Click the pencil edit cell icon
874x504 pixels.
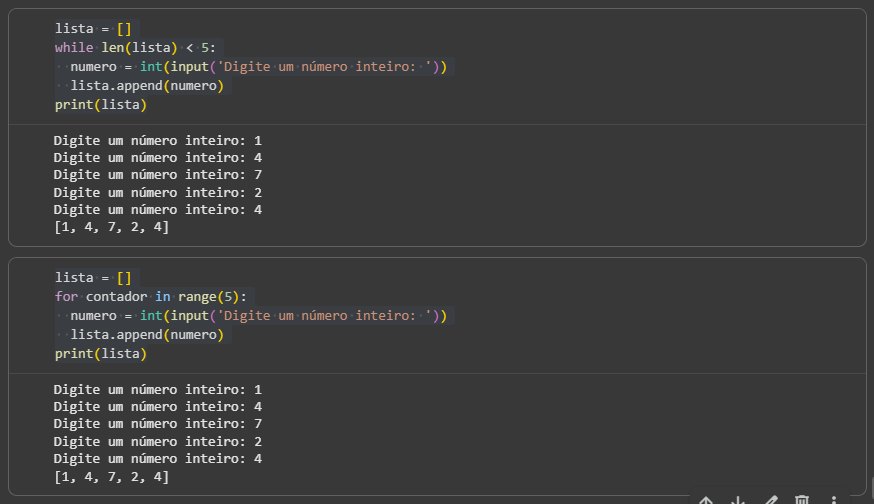coord(770,500)
